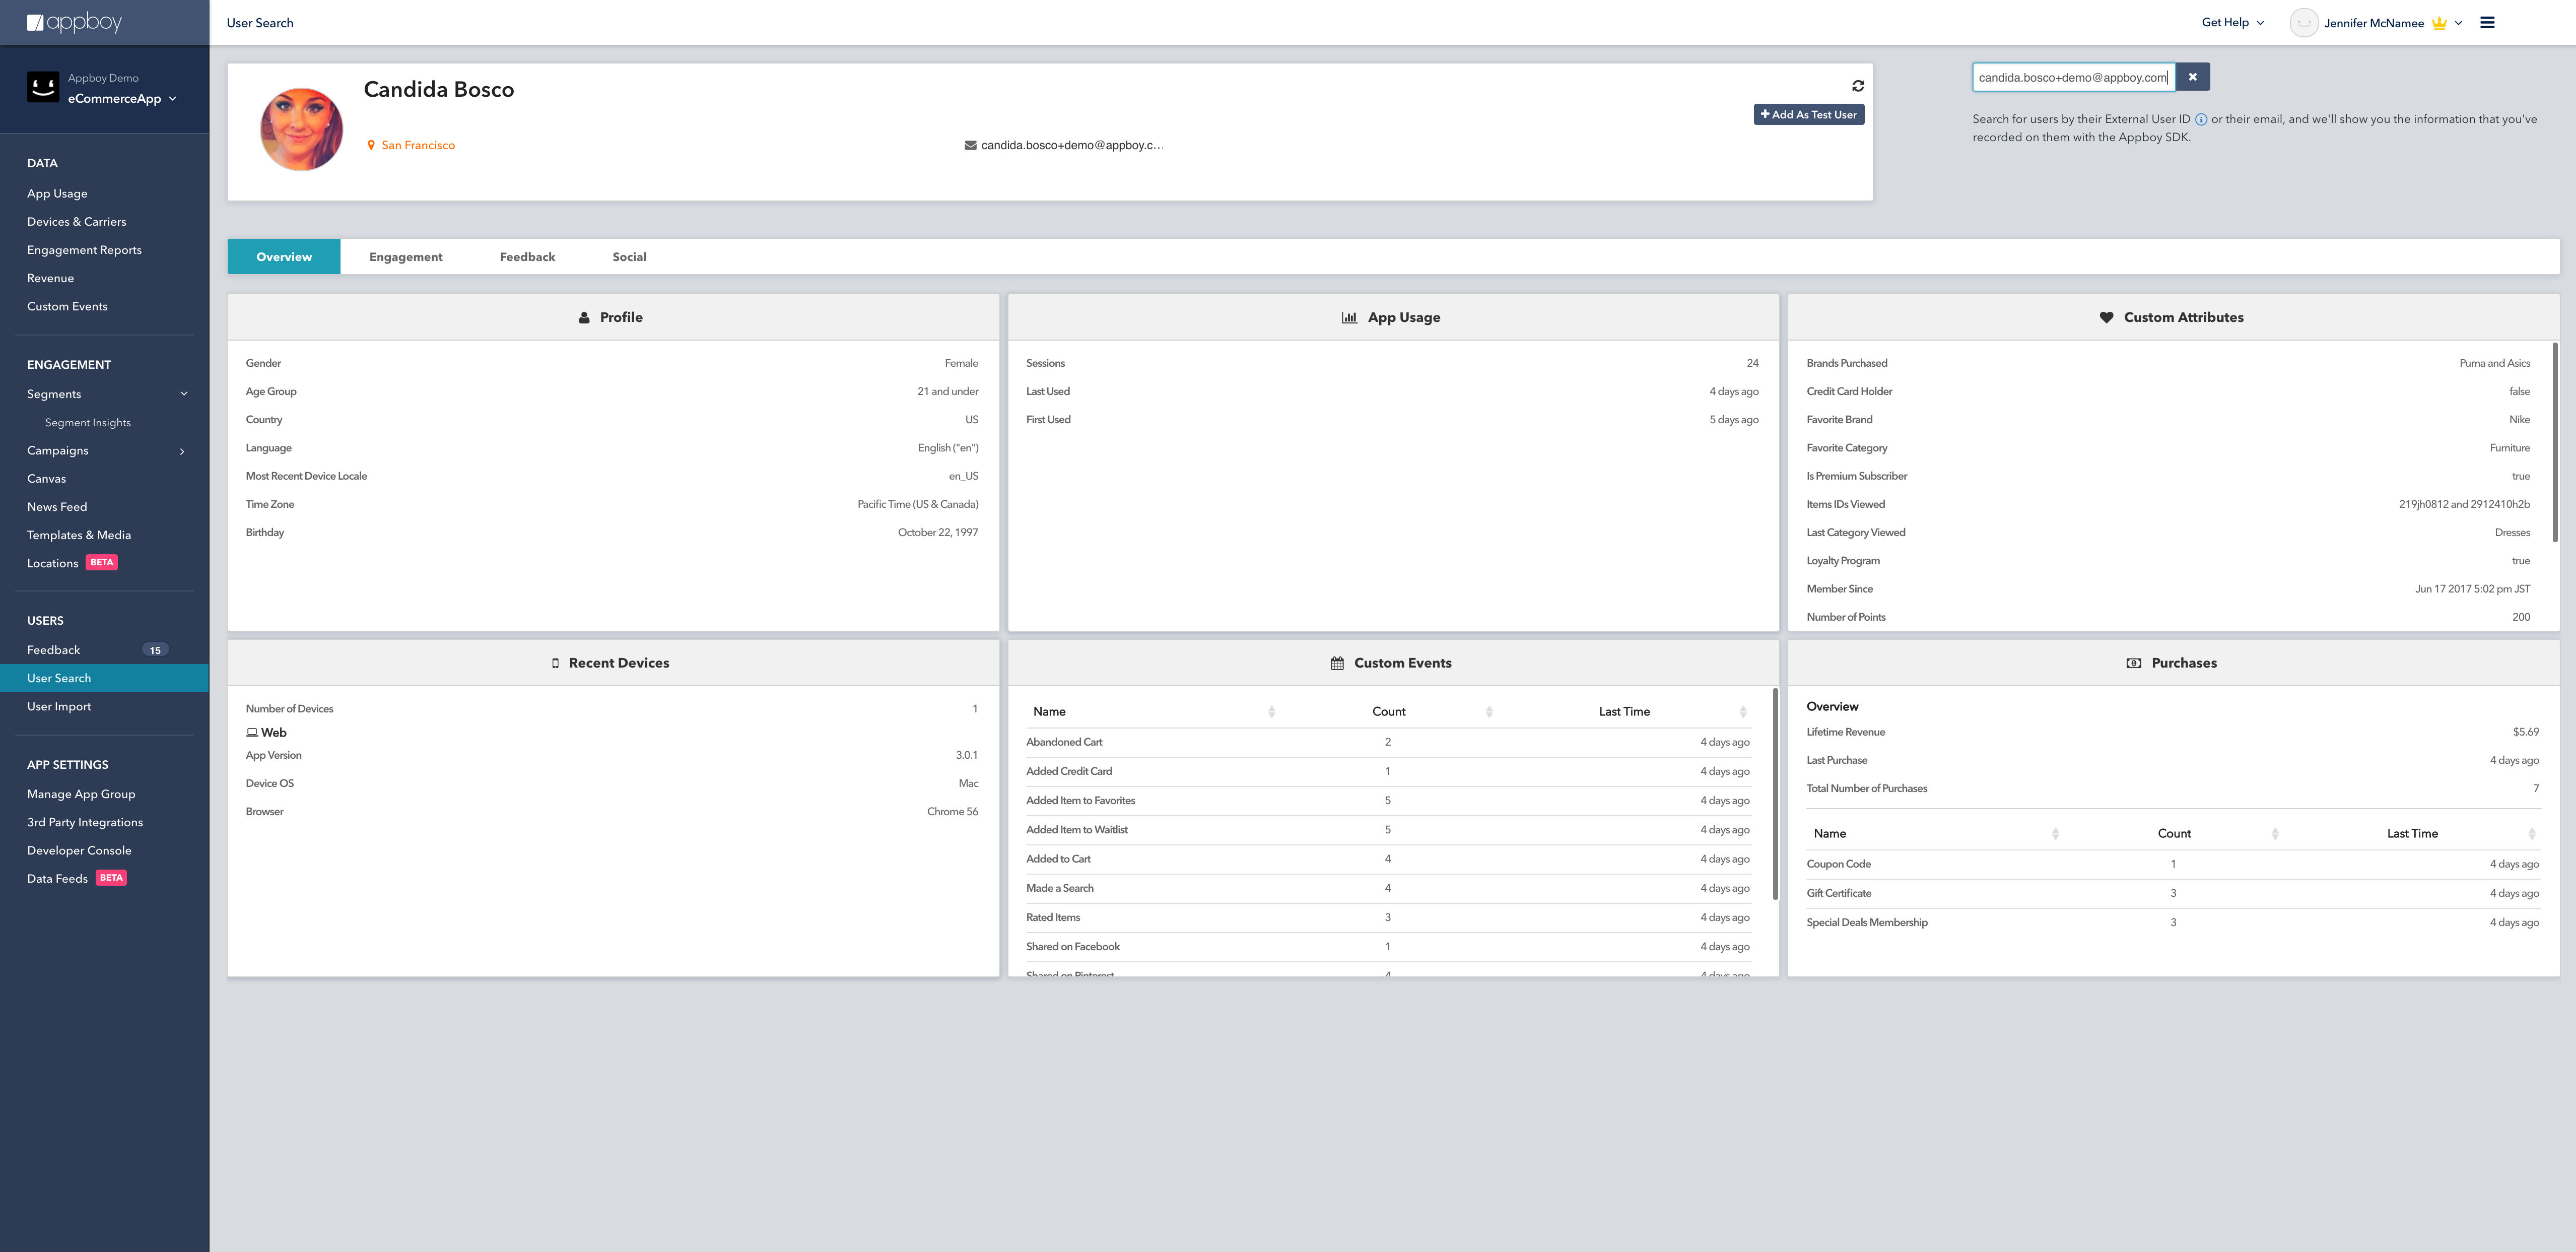This screenshot has height=1252, width=2576.
Task: Click the crown icon next to Jennifer McNamee
Action: (x=2439, y=23)
